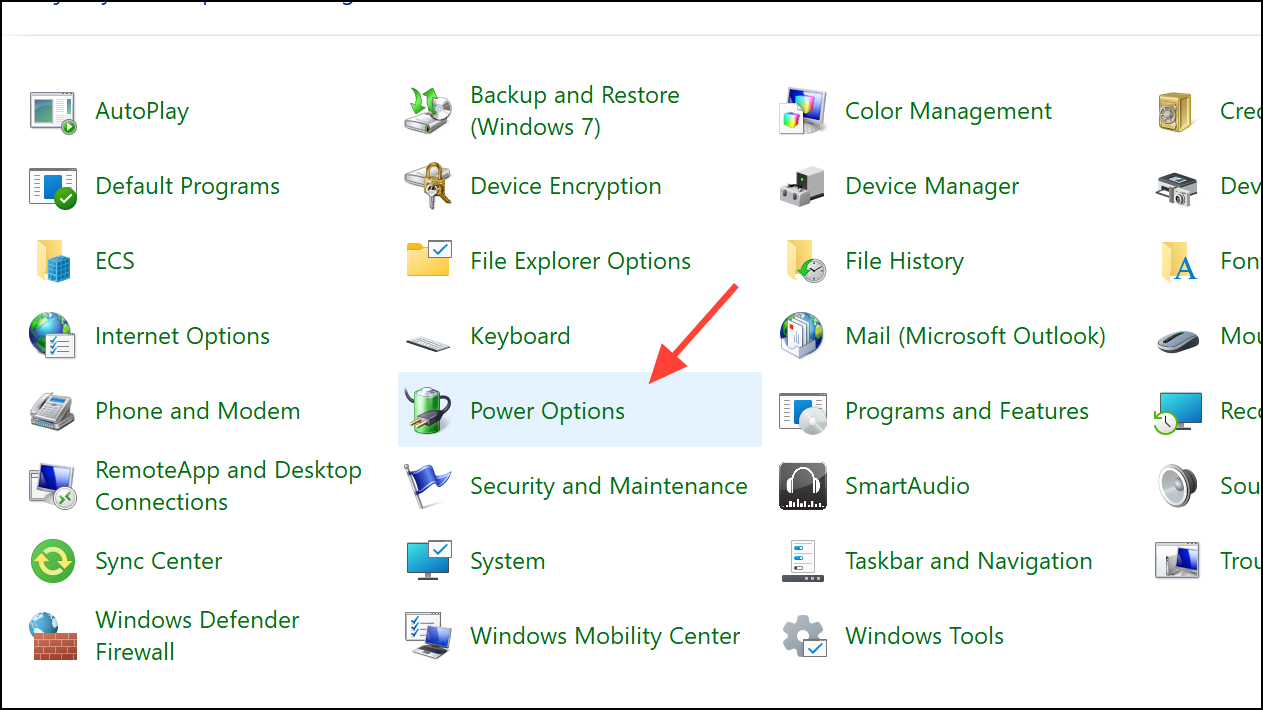Image resolution: width=1263 pixels, height=710 pixels.
Task: Open Programs and Features
Action: pyautogui.click(x=966, y=410)
